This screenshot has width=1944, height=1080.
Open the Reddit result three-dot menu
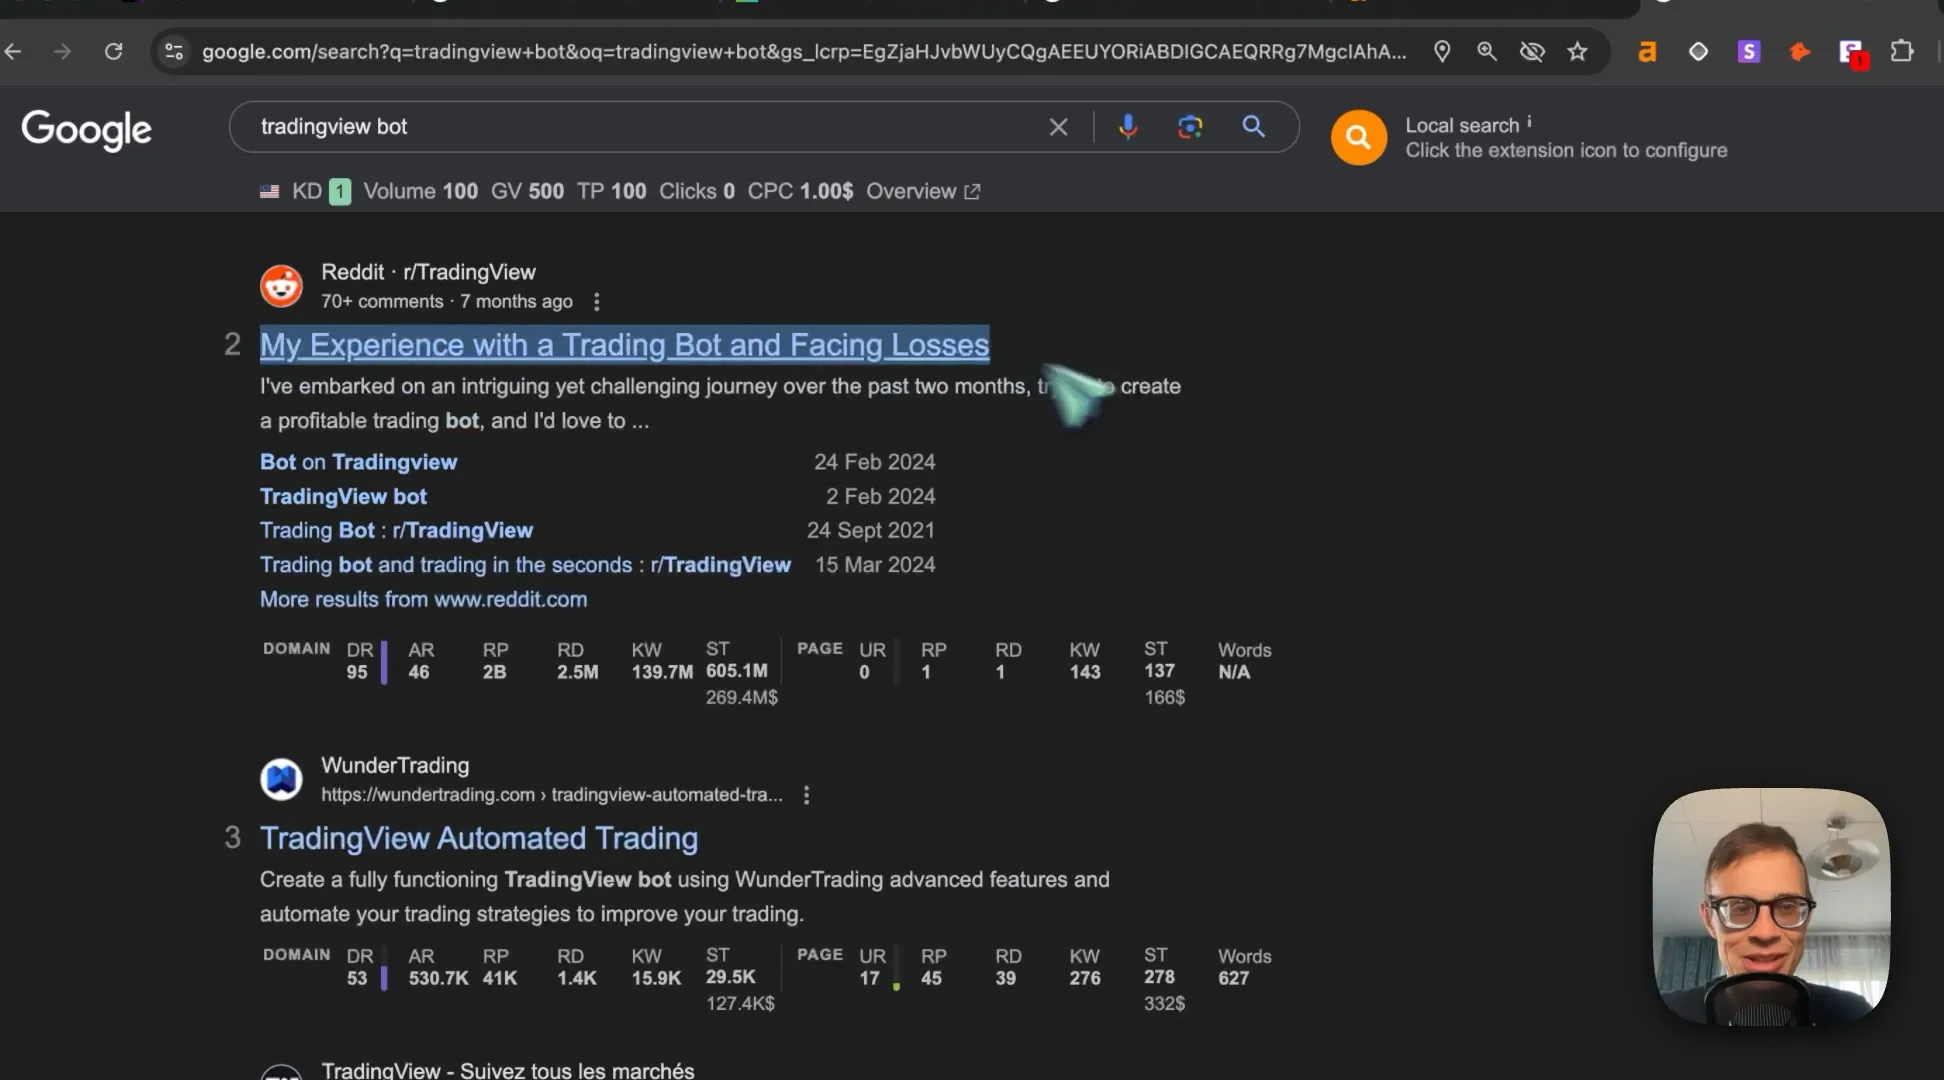pyautogui.click(x=597, y=301)
